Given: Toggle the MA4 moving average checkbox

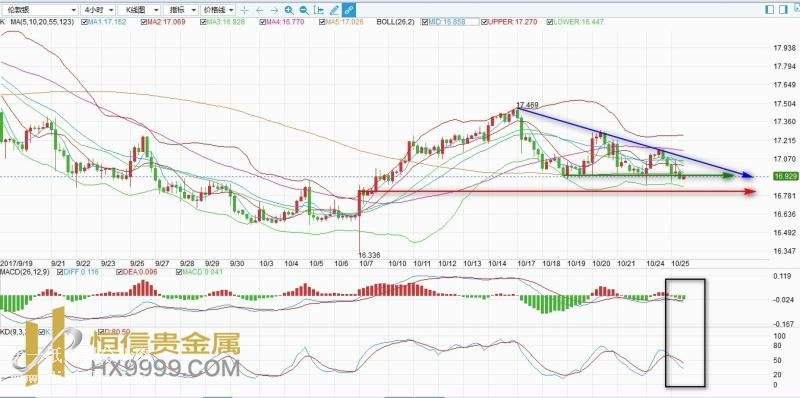Looking at the screenshot, I should click(263, 22).
